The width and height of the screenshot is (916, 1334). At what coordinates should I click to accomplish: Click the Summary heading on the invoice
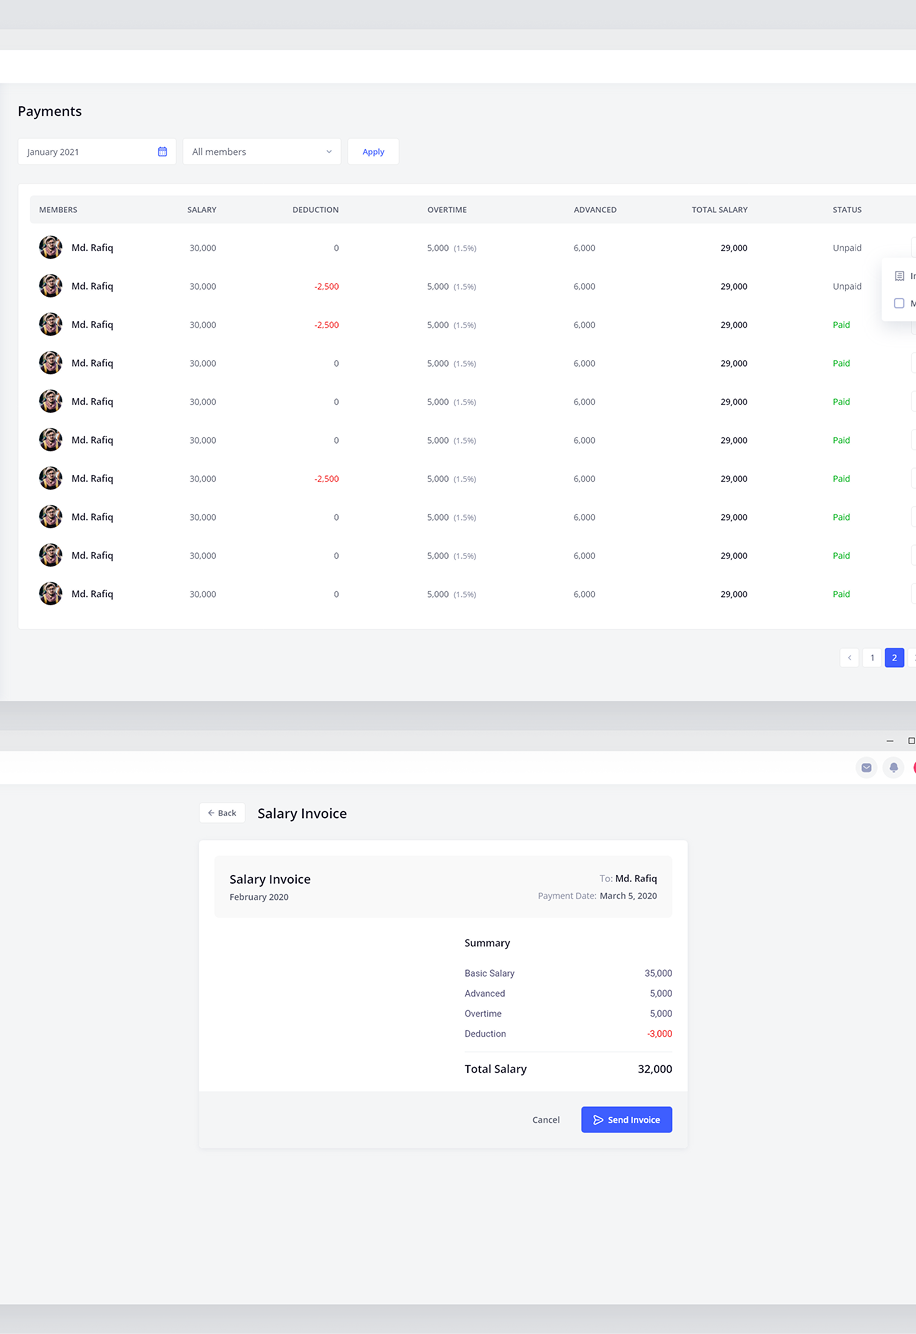click(x=487, y=943)
